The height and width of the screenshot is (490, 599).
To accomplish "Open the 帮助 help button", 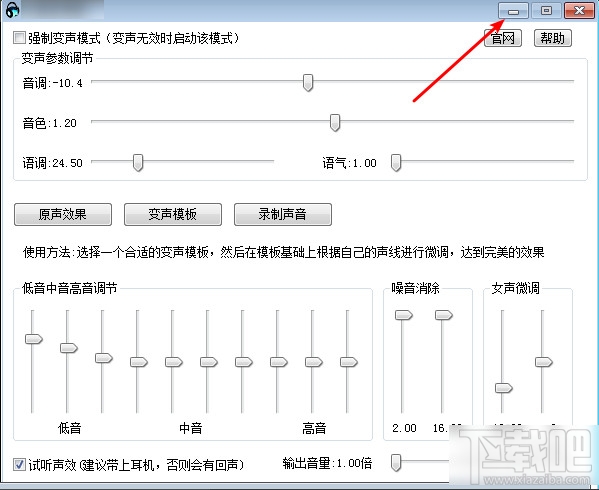I will click(552, 38).
